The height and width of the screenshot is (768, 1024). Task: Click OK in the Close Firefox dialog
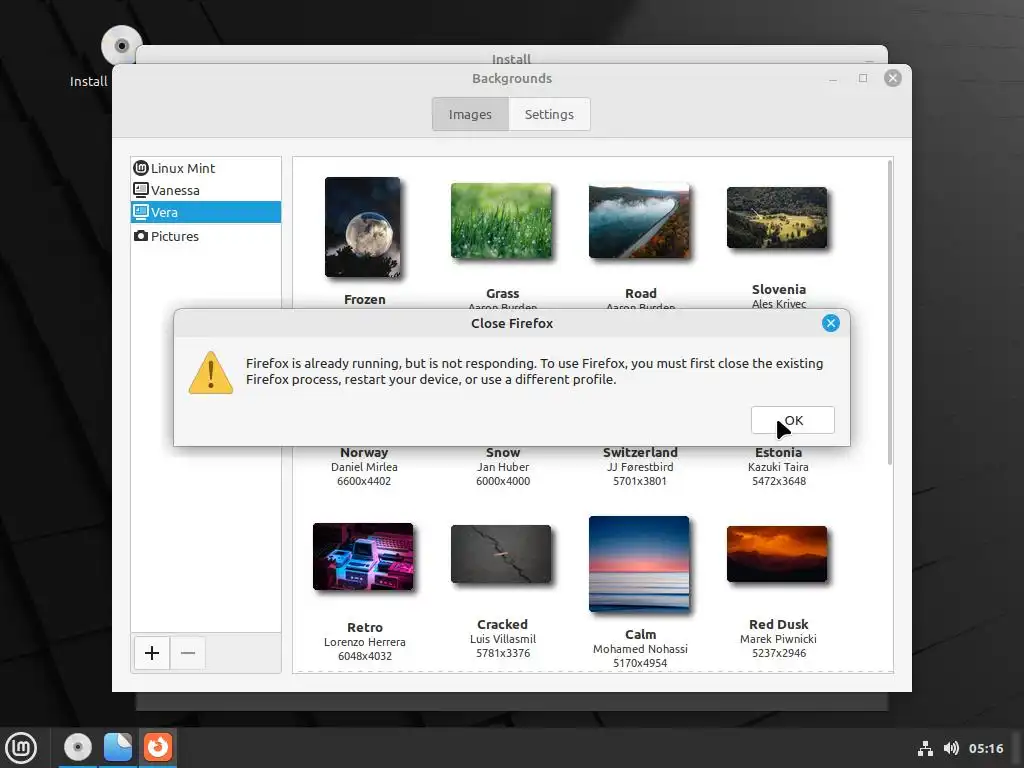792,420
